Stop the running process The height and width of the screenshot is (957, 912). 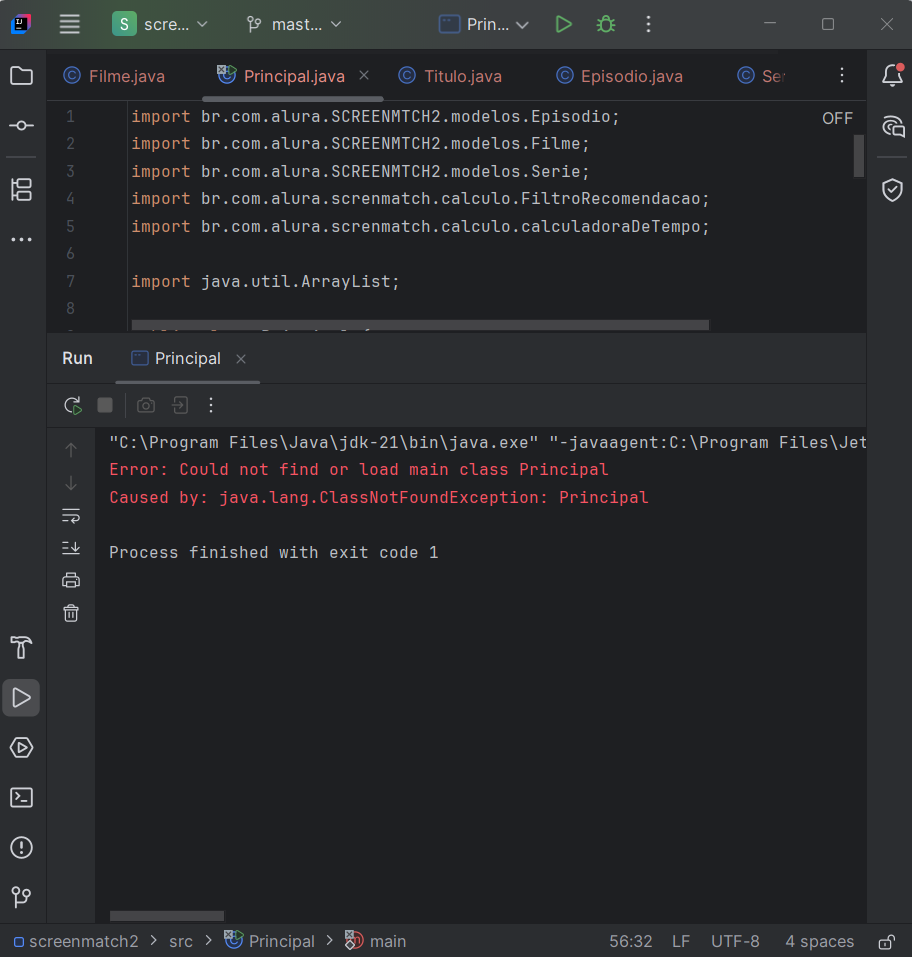click(105, 405)
